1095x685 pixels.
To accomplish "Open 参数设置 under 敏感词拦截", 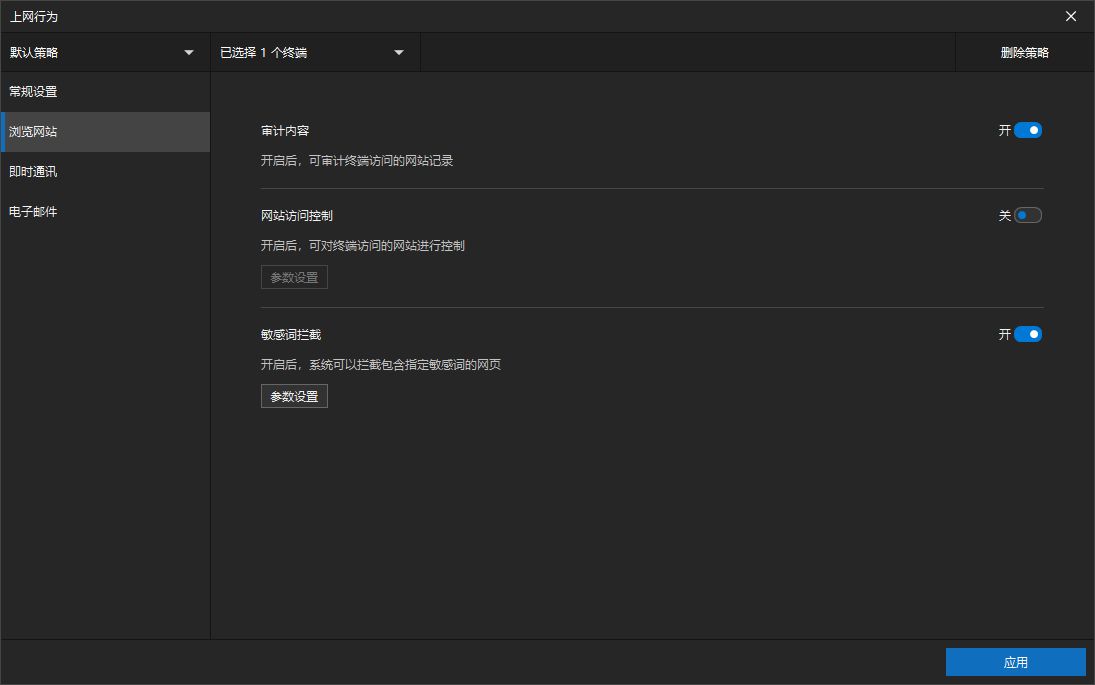I will coord(294,397).
